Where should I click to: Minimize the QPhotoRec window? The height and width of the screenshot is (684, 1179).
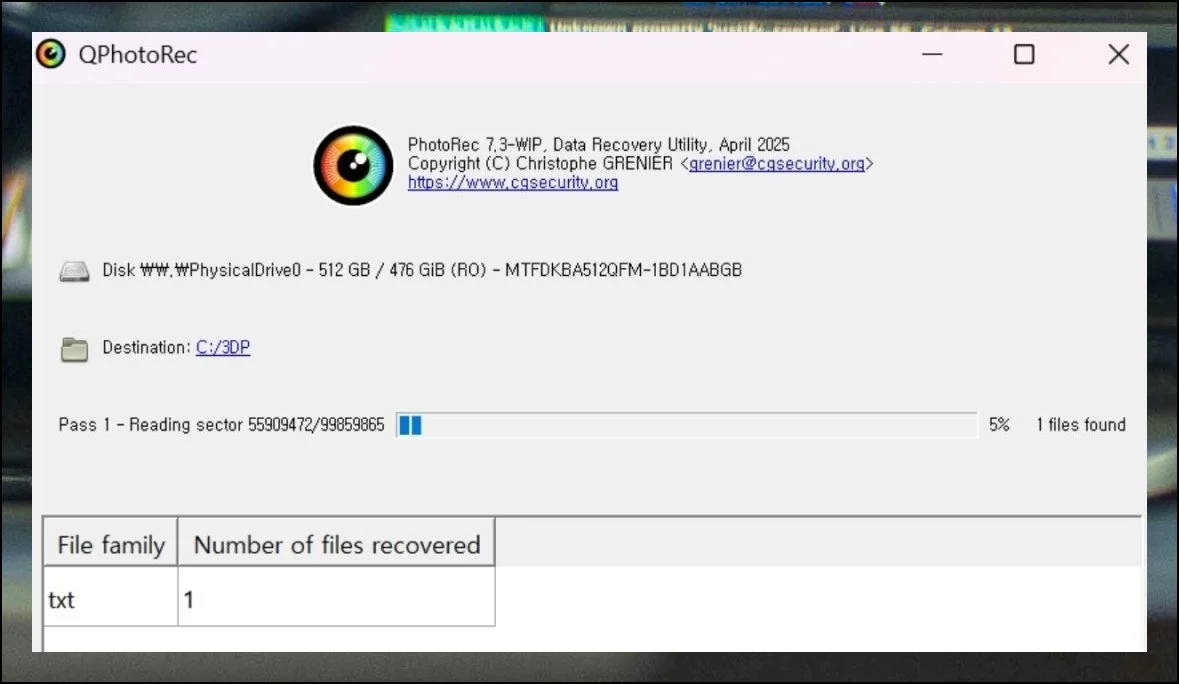pos(932,54)
